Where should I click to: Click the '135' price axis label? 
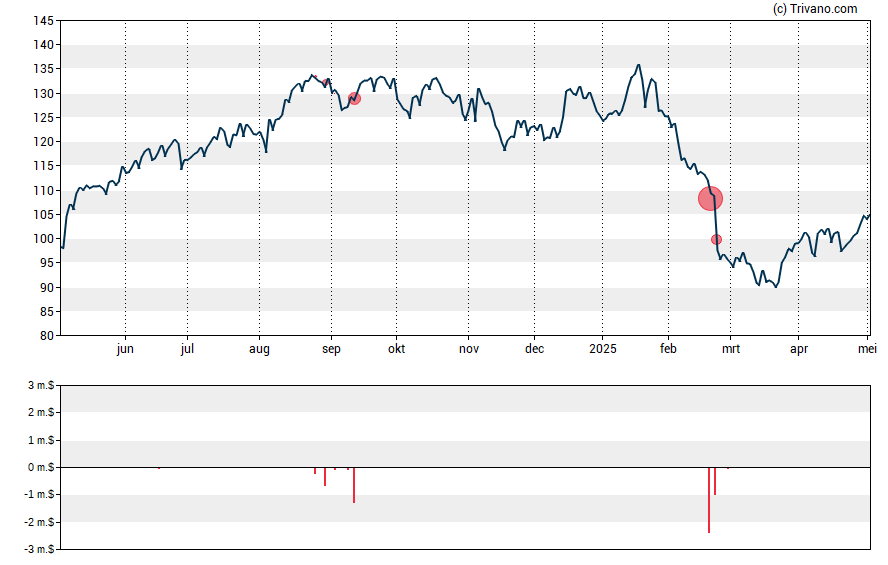tap(44, 69)
